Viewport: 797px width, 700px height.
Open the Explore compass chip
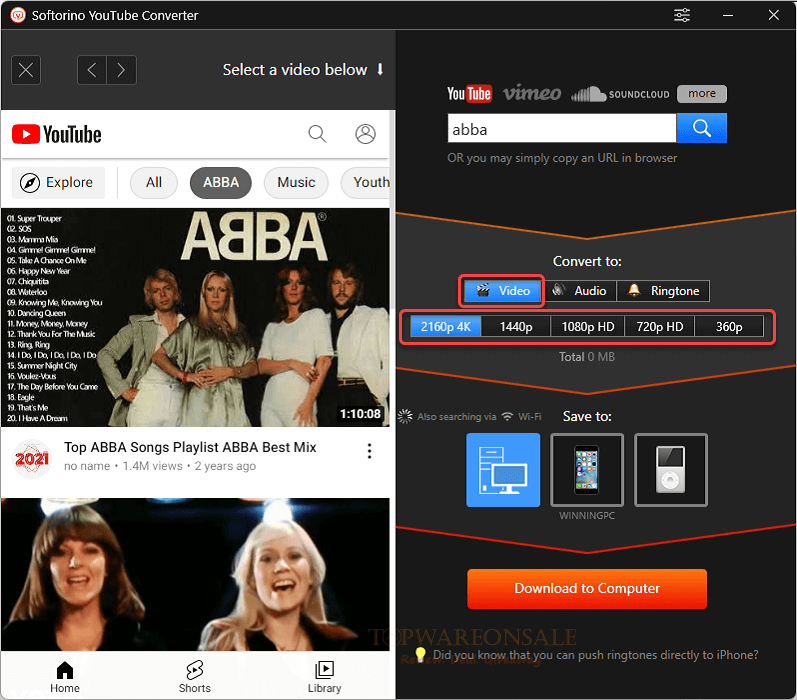pos(58,182)
